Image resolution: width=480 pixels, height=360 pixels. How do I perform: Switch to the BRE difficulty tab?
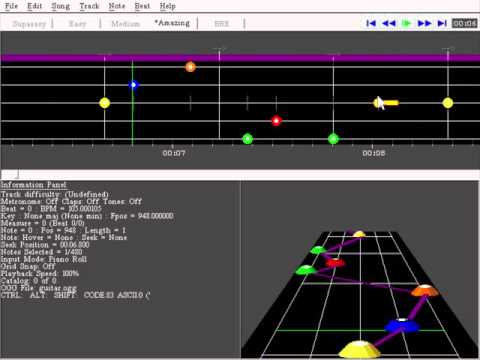click(221, 24)
